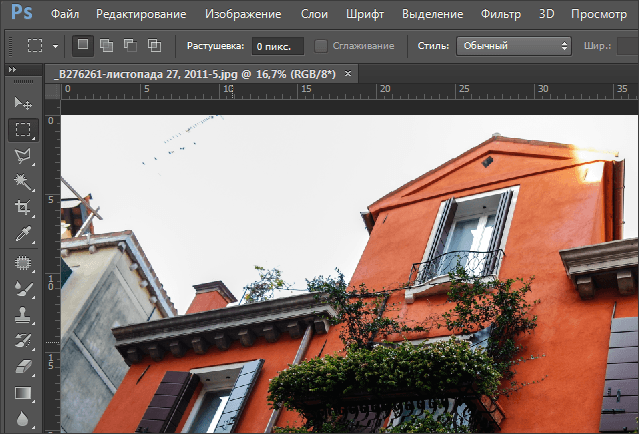Select the Magic Wand tool
Viewport: 639px width, 434px height.
pyautogui.click(x=22, y=181)
